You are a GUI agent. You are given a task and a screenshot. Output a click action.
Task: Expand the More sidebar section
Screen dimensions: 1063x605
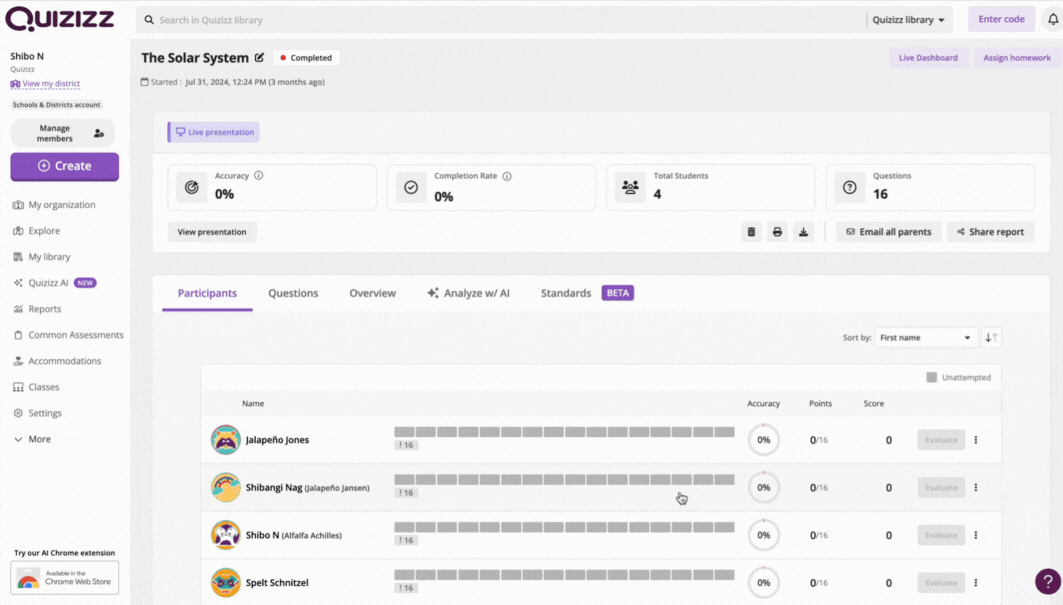pos(32,439)
